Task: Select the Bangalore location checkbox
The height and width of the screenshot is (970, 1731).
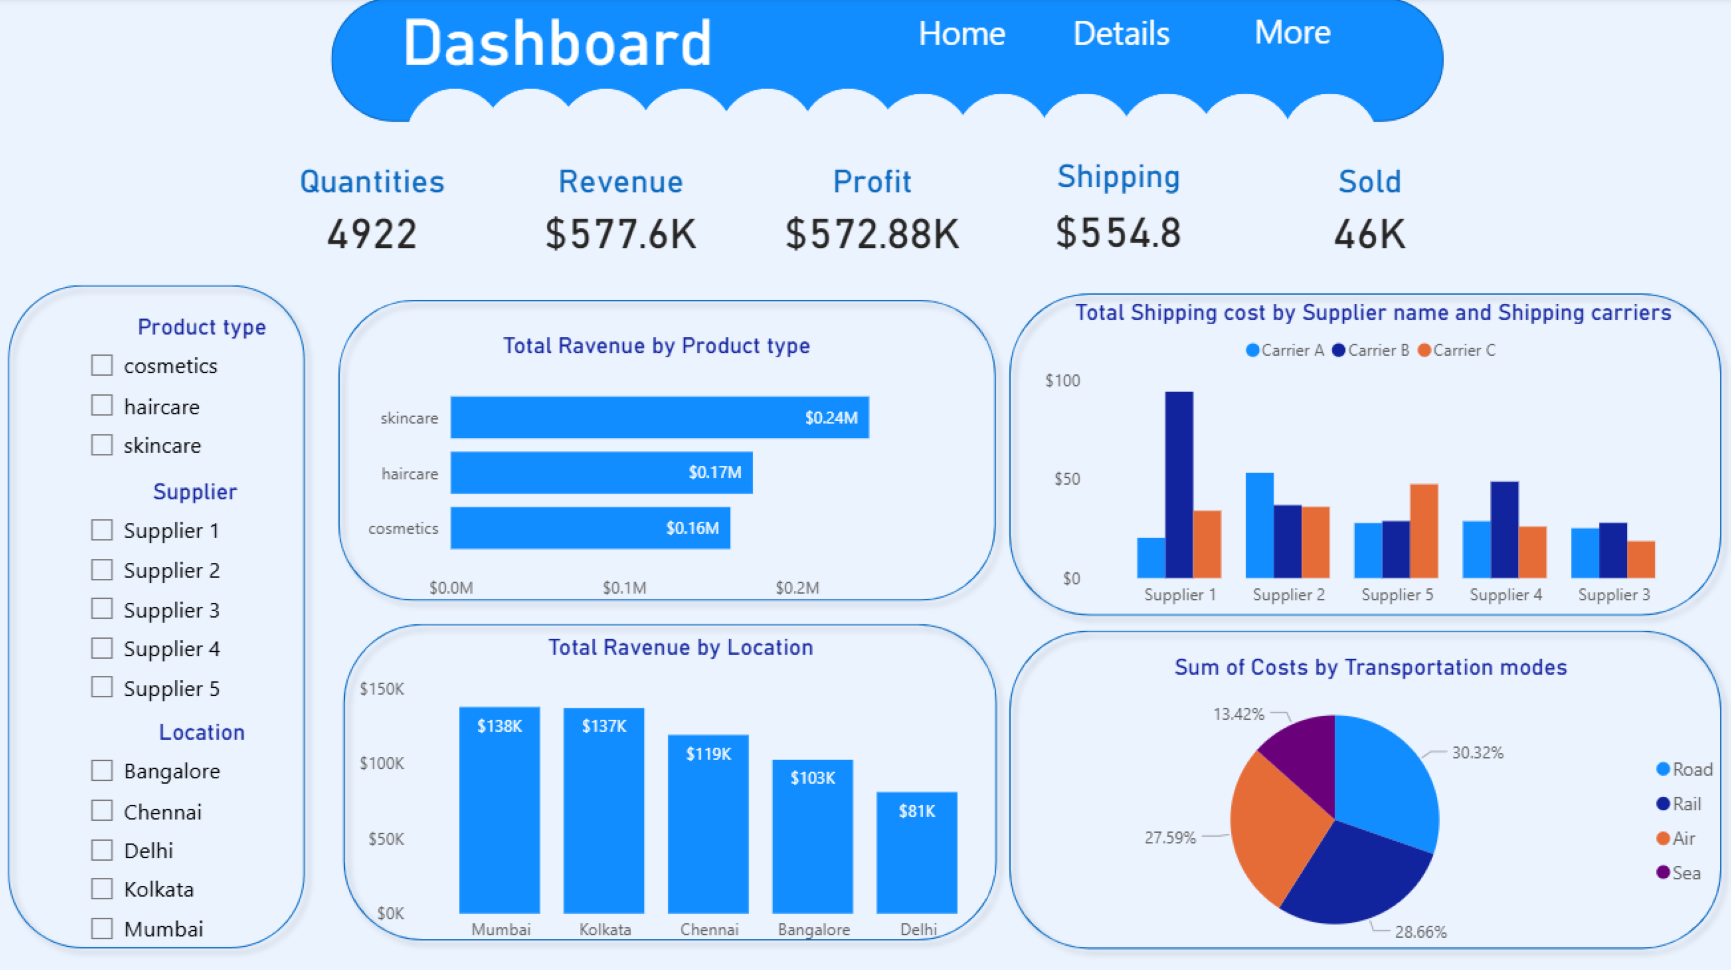Action: pyautogui.click(x=102, y=770)
